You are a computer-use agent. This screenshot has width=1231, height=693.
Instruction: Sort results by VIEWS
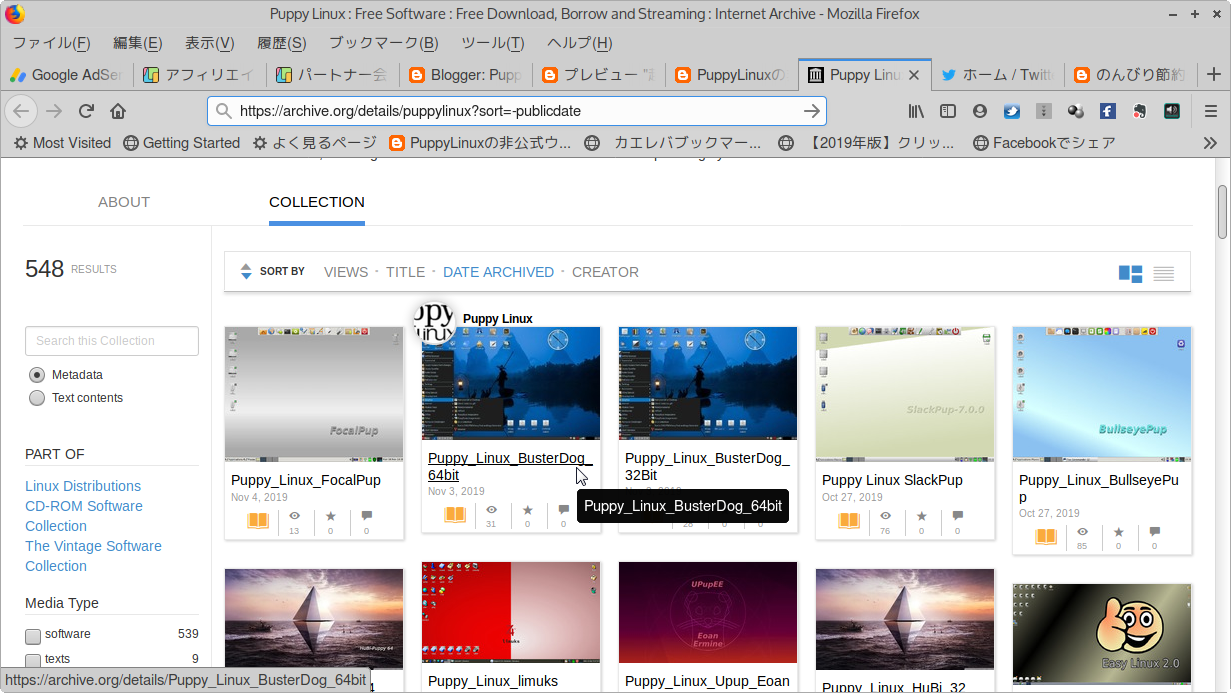pos(346,272)
